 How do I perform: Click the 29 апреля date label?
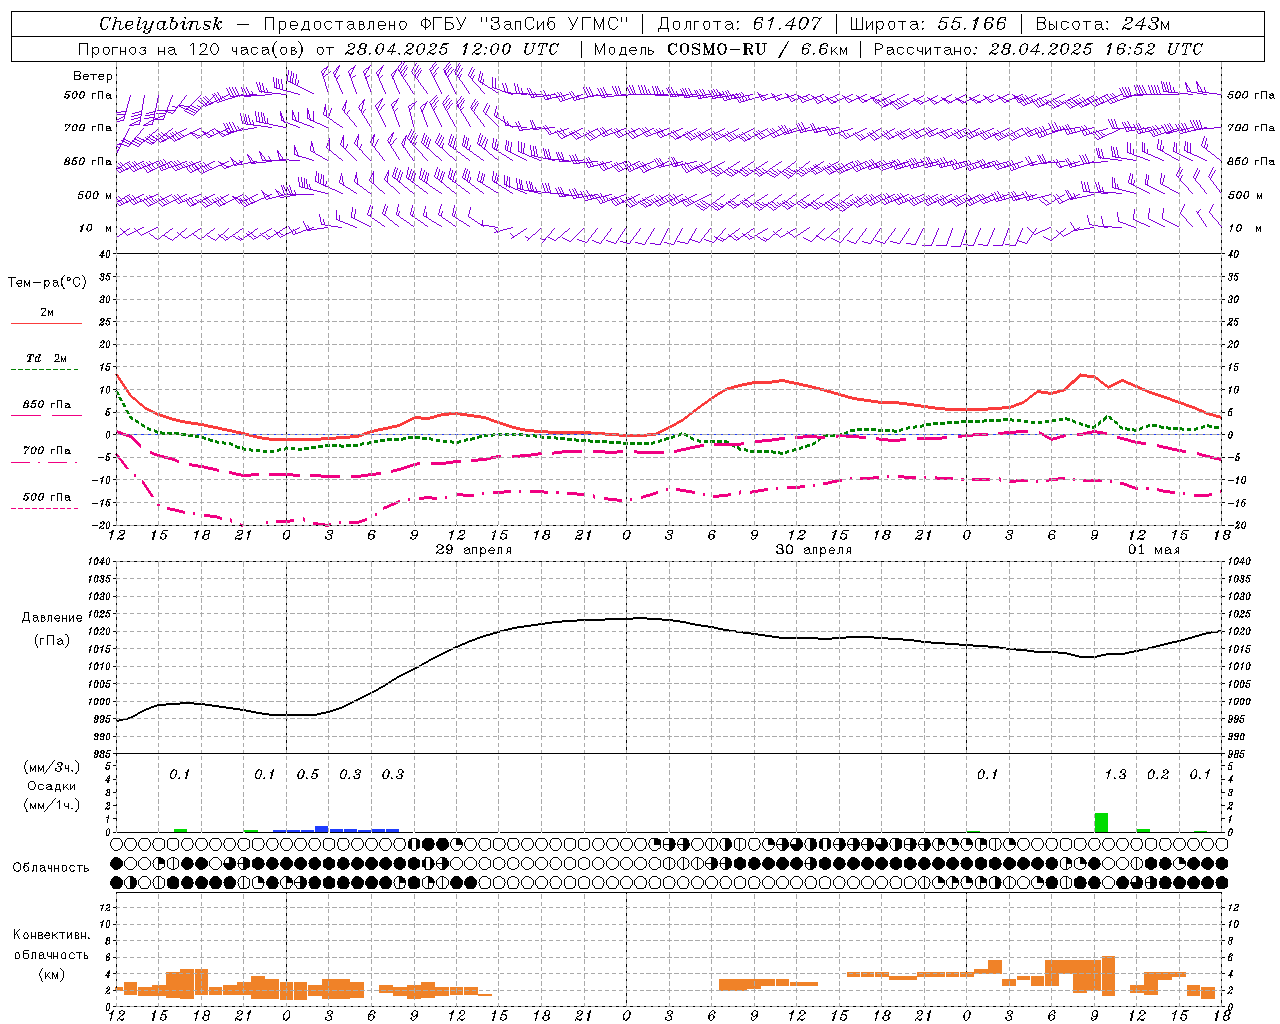pos(474,550)
